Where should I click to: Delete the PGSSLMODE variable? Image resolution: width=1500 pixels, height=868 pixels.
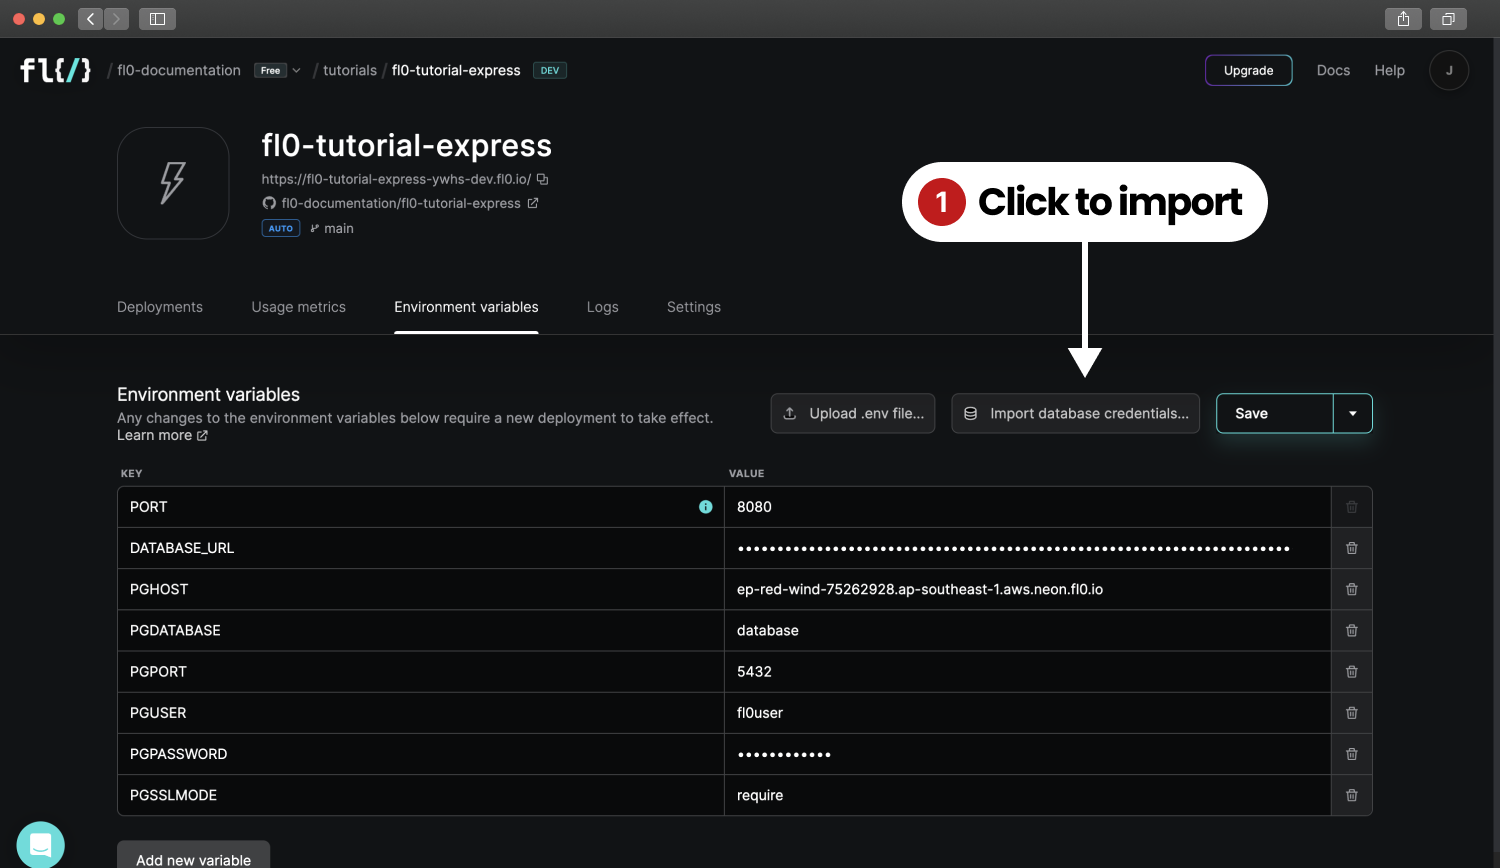click(1351, 795)
